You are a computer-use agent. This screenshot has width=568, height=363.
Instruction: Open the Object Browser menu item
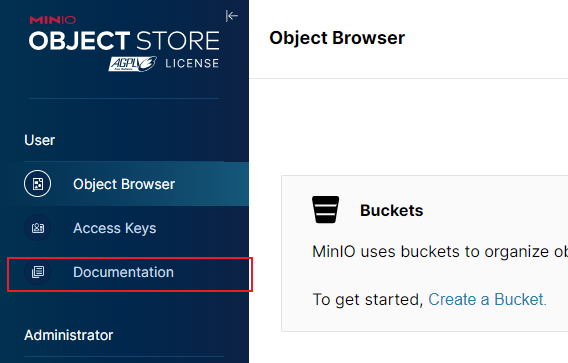tap(124, 184)
